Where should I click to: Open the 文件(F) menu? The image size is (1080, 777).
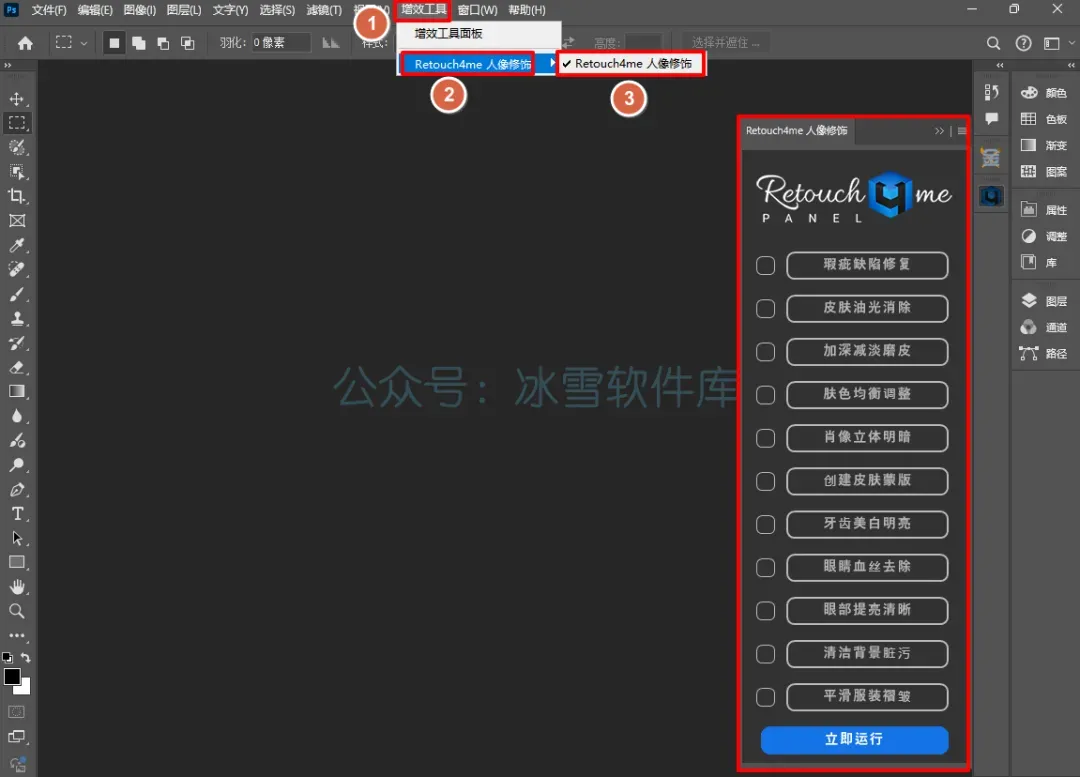pyautogui.click(x=49, y=10)
